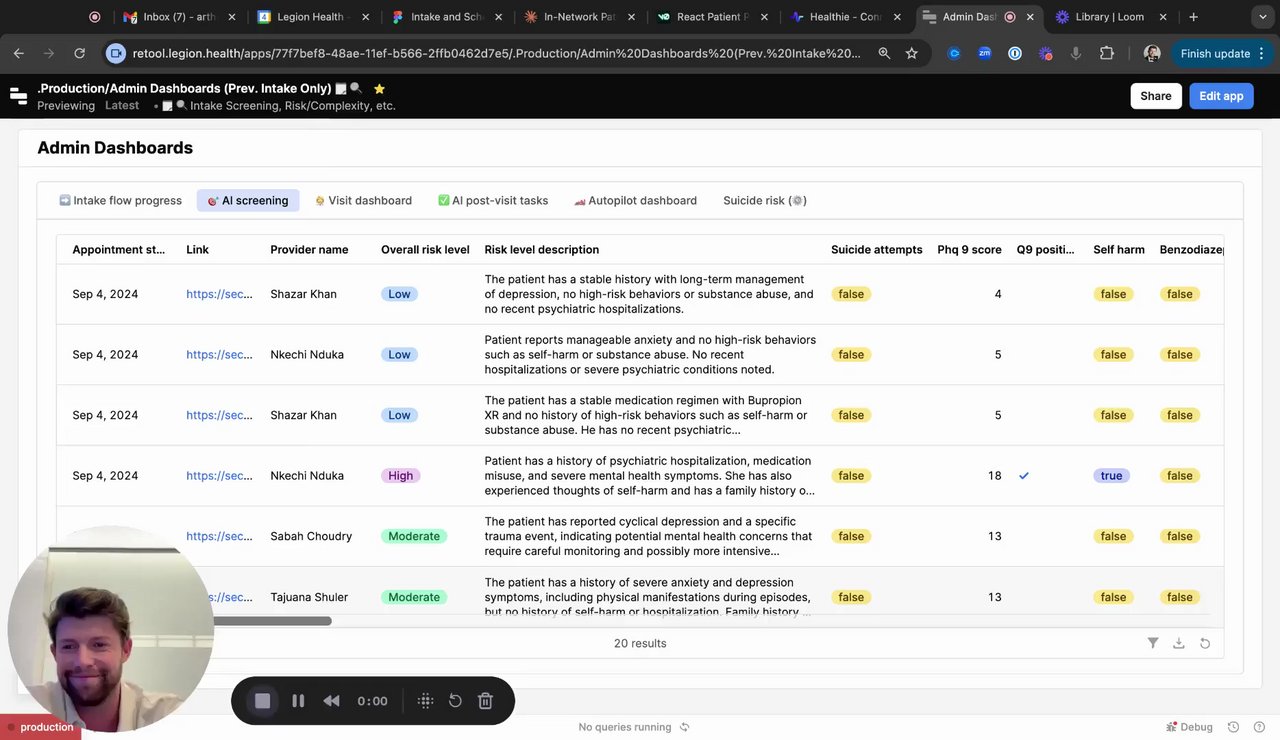The image size is (1280, 740).
Task: Open the release history clock icon
Action: [x=1234, y=727]
